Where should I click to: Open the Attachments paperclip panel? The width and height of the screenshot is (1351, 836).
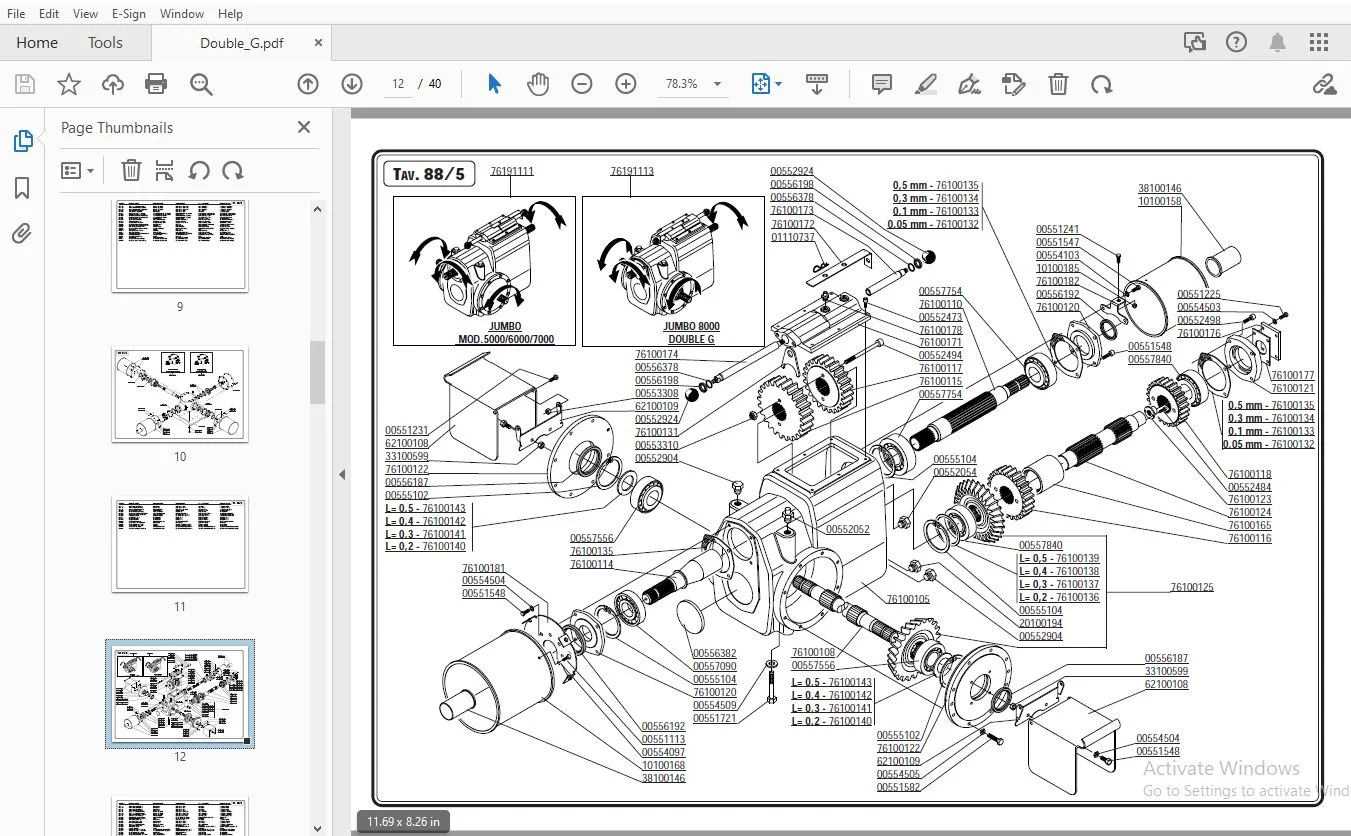click(22, 234)
